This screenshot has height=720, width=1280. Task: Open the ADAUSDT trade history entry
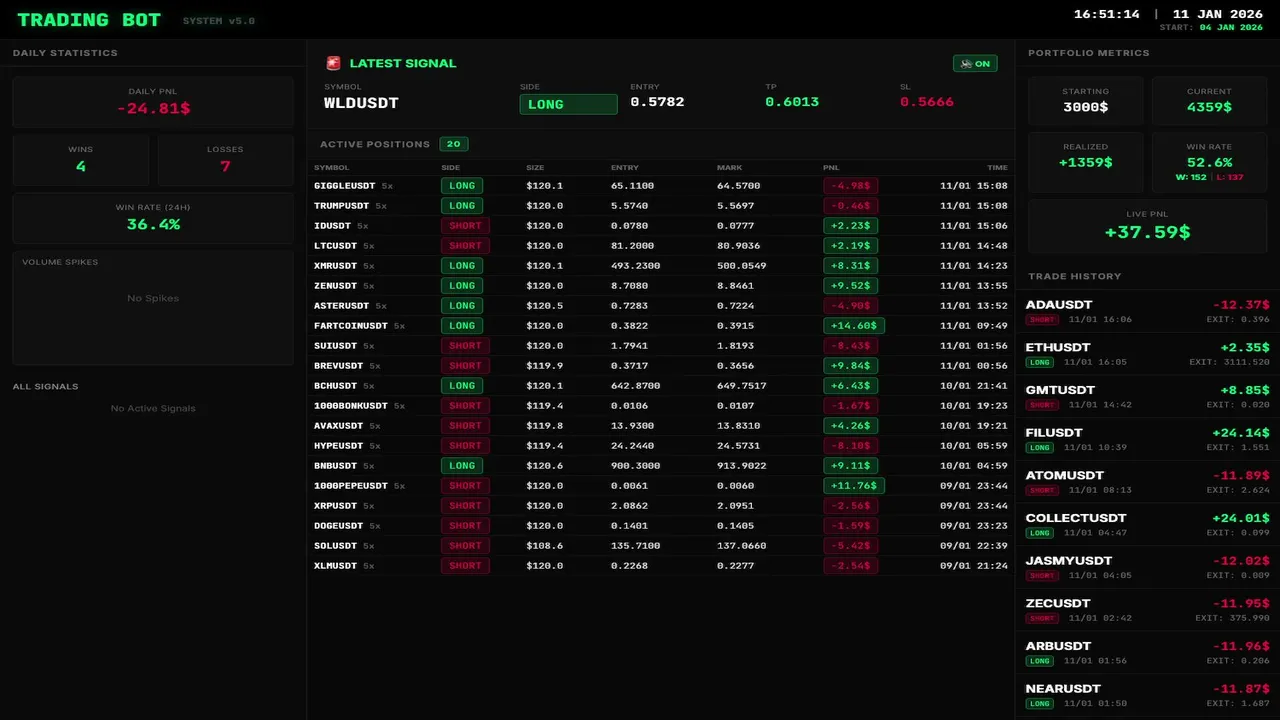click(x=1147, y=311)
